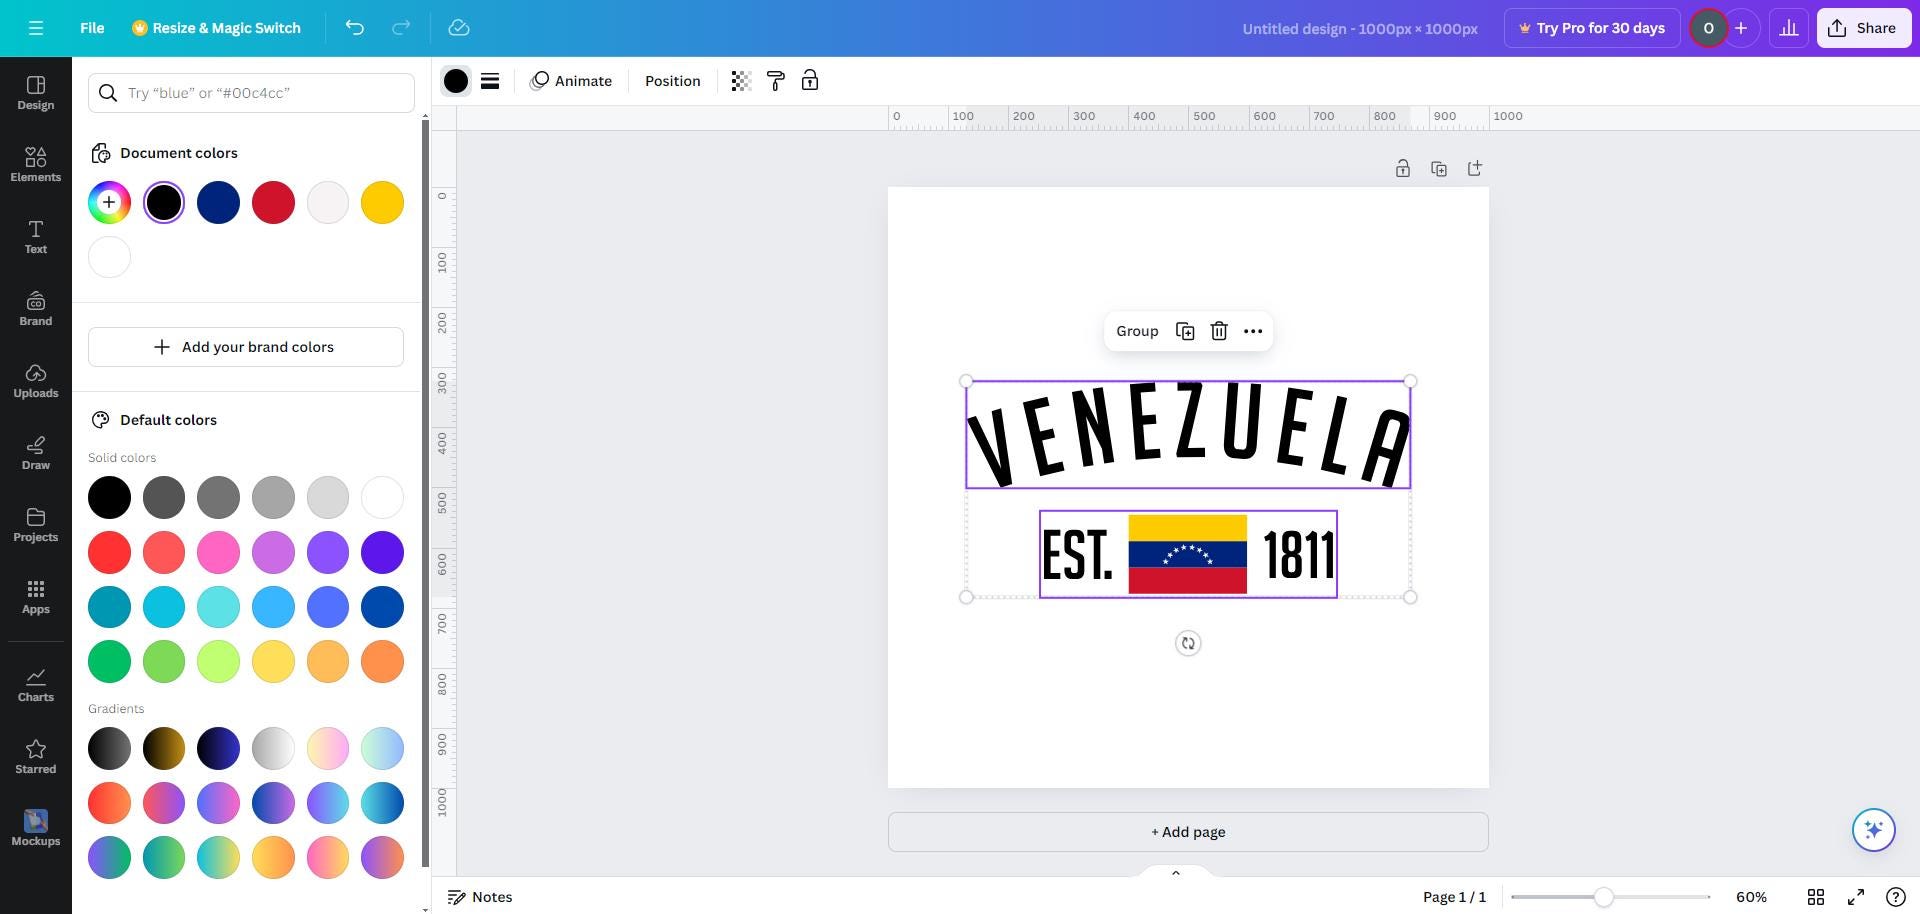Select the copy style paint roller tool
The image size is (1920, 914).
point(776,80)
